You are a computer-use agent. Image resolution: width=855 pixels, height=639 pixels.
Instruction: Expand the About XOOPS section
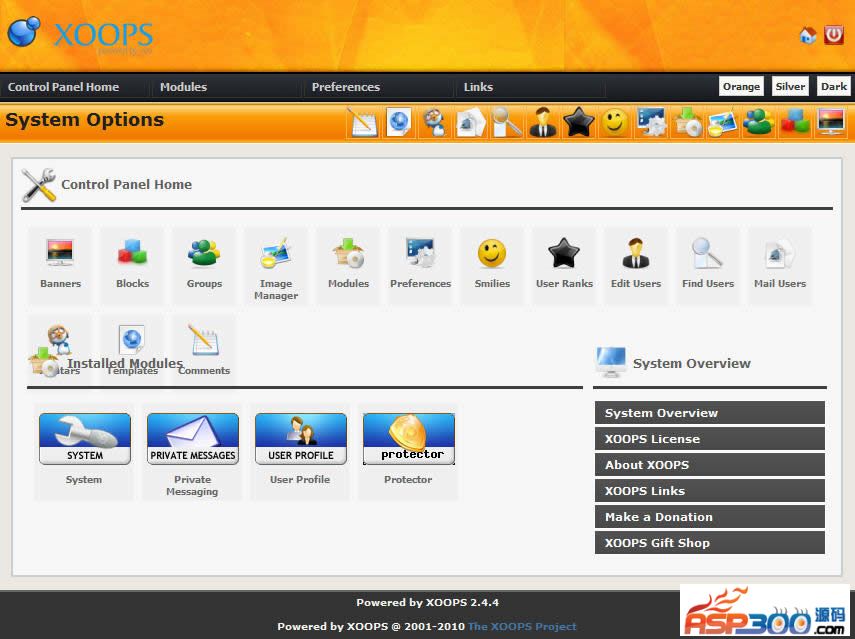click(709, 465)
